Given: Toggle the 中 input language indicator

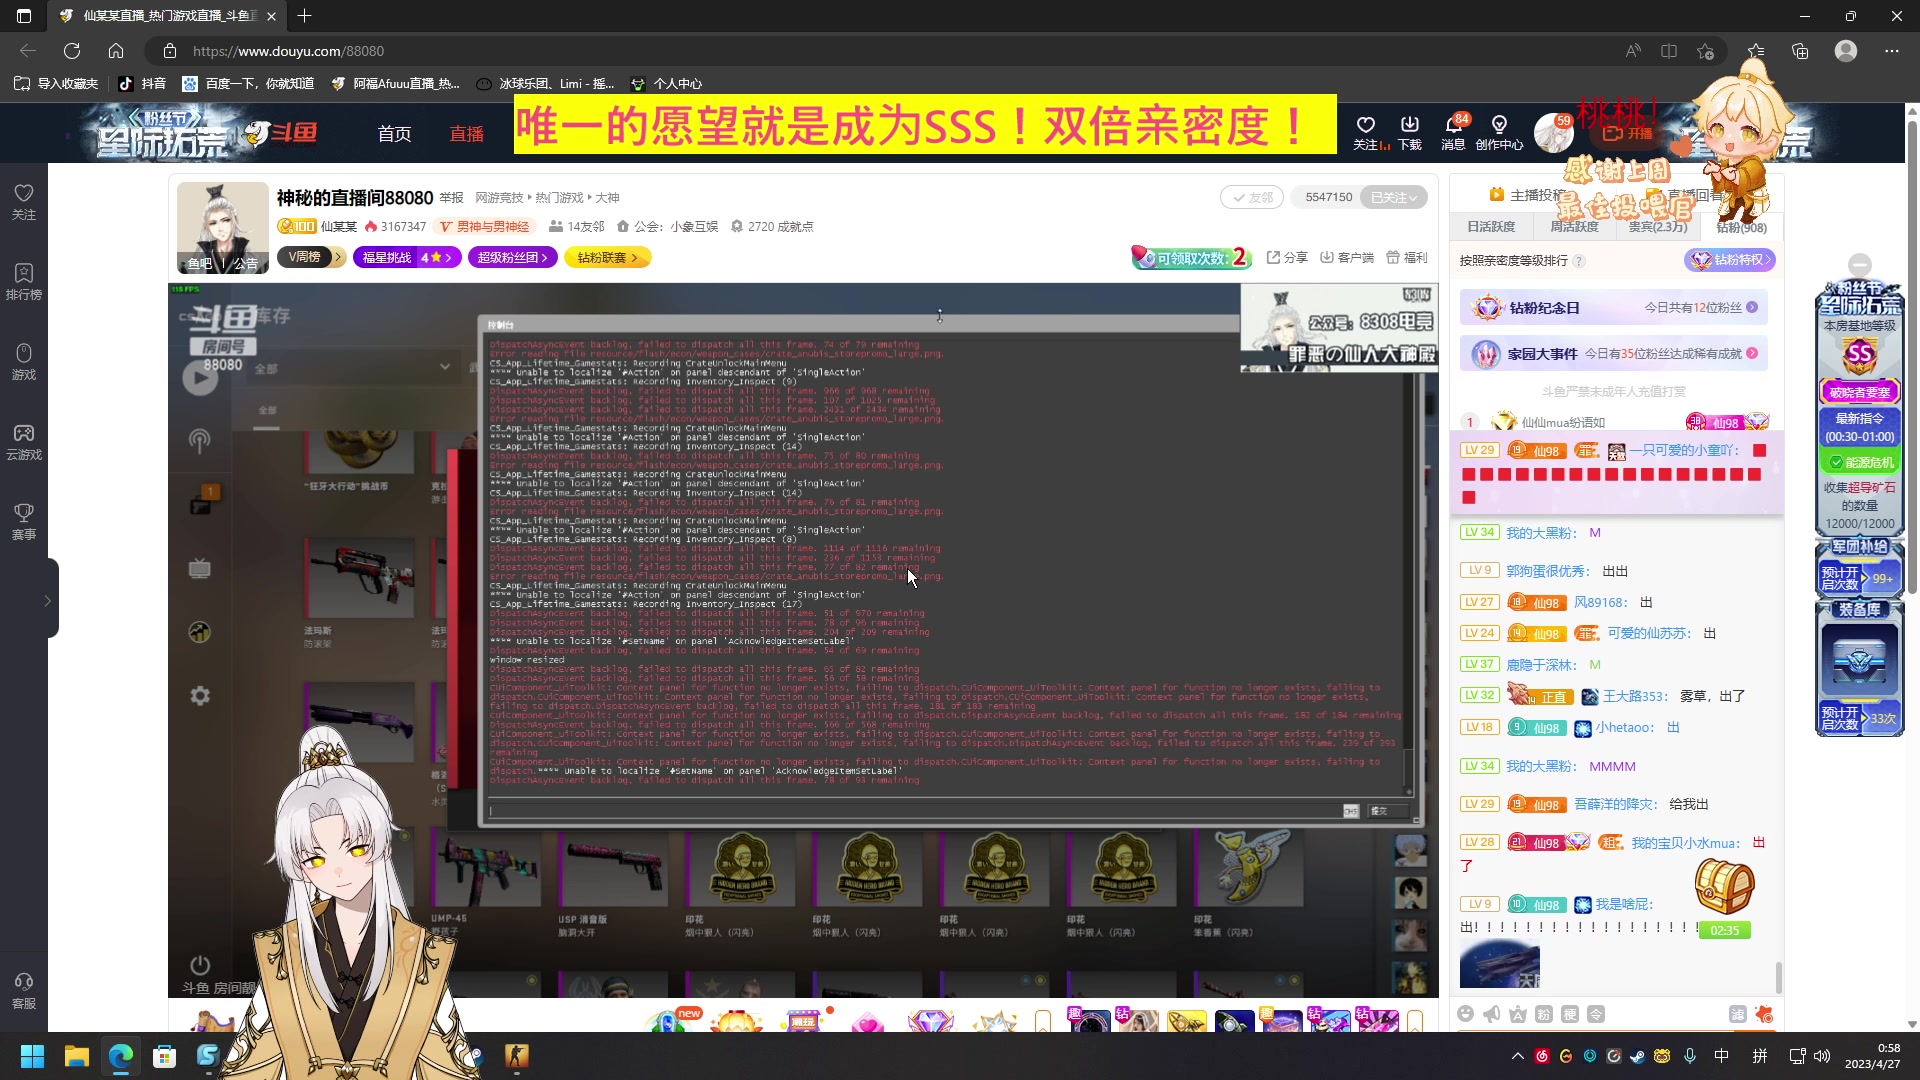Looking at the screenshot, I should coord(1721,1056).
